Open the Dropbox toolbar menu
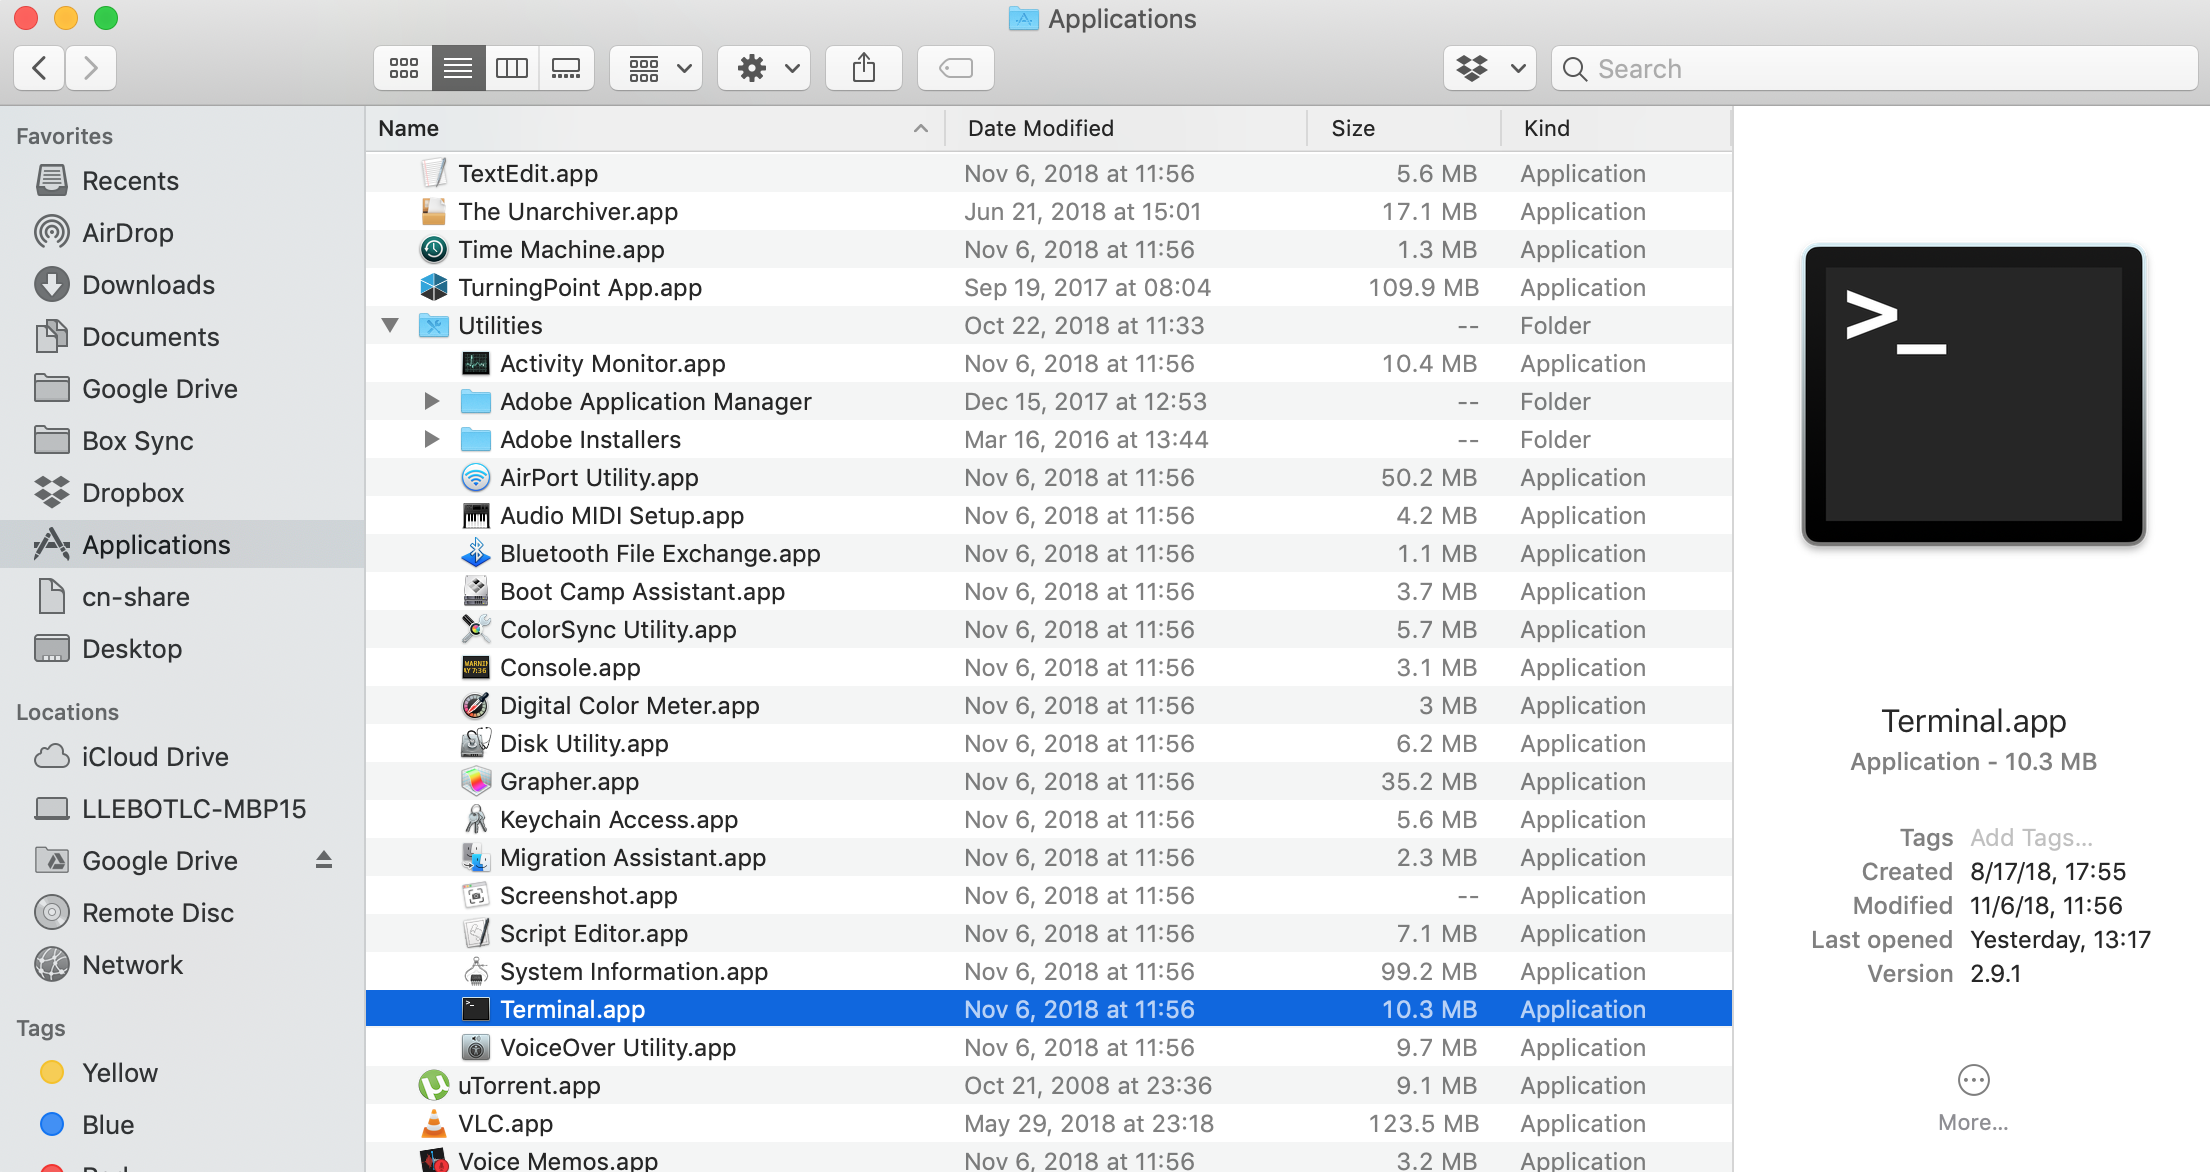 (1489, 68)
